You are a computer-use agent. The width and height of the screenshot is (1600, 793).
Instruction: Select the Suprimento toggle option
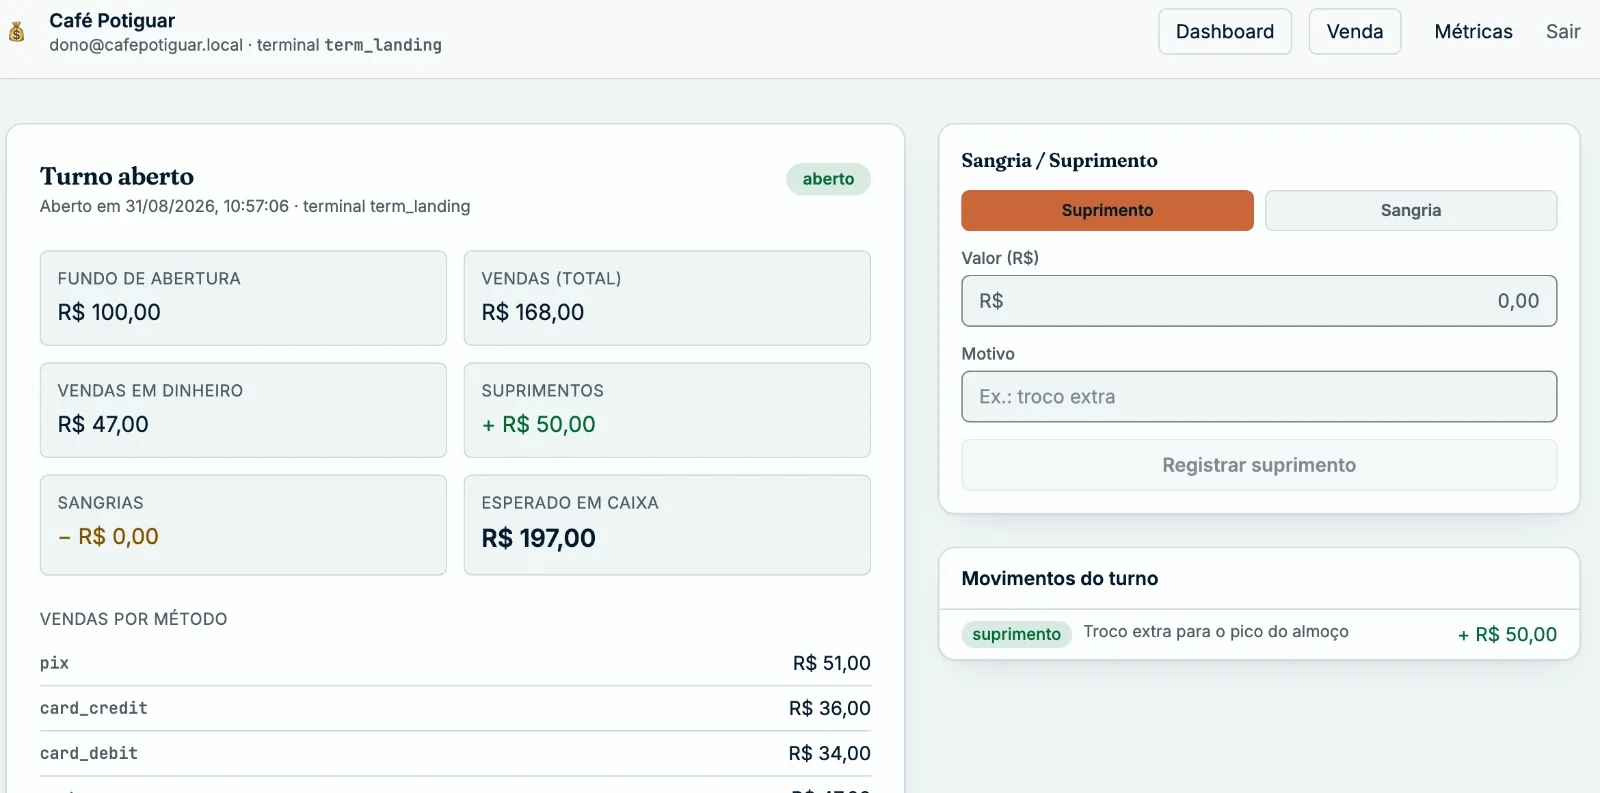(x=1107, y=210)
